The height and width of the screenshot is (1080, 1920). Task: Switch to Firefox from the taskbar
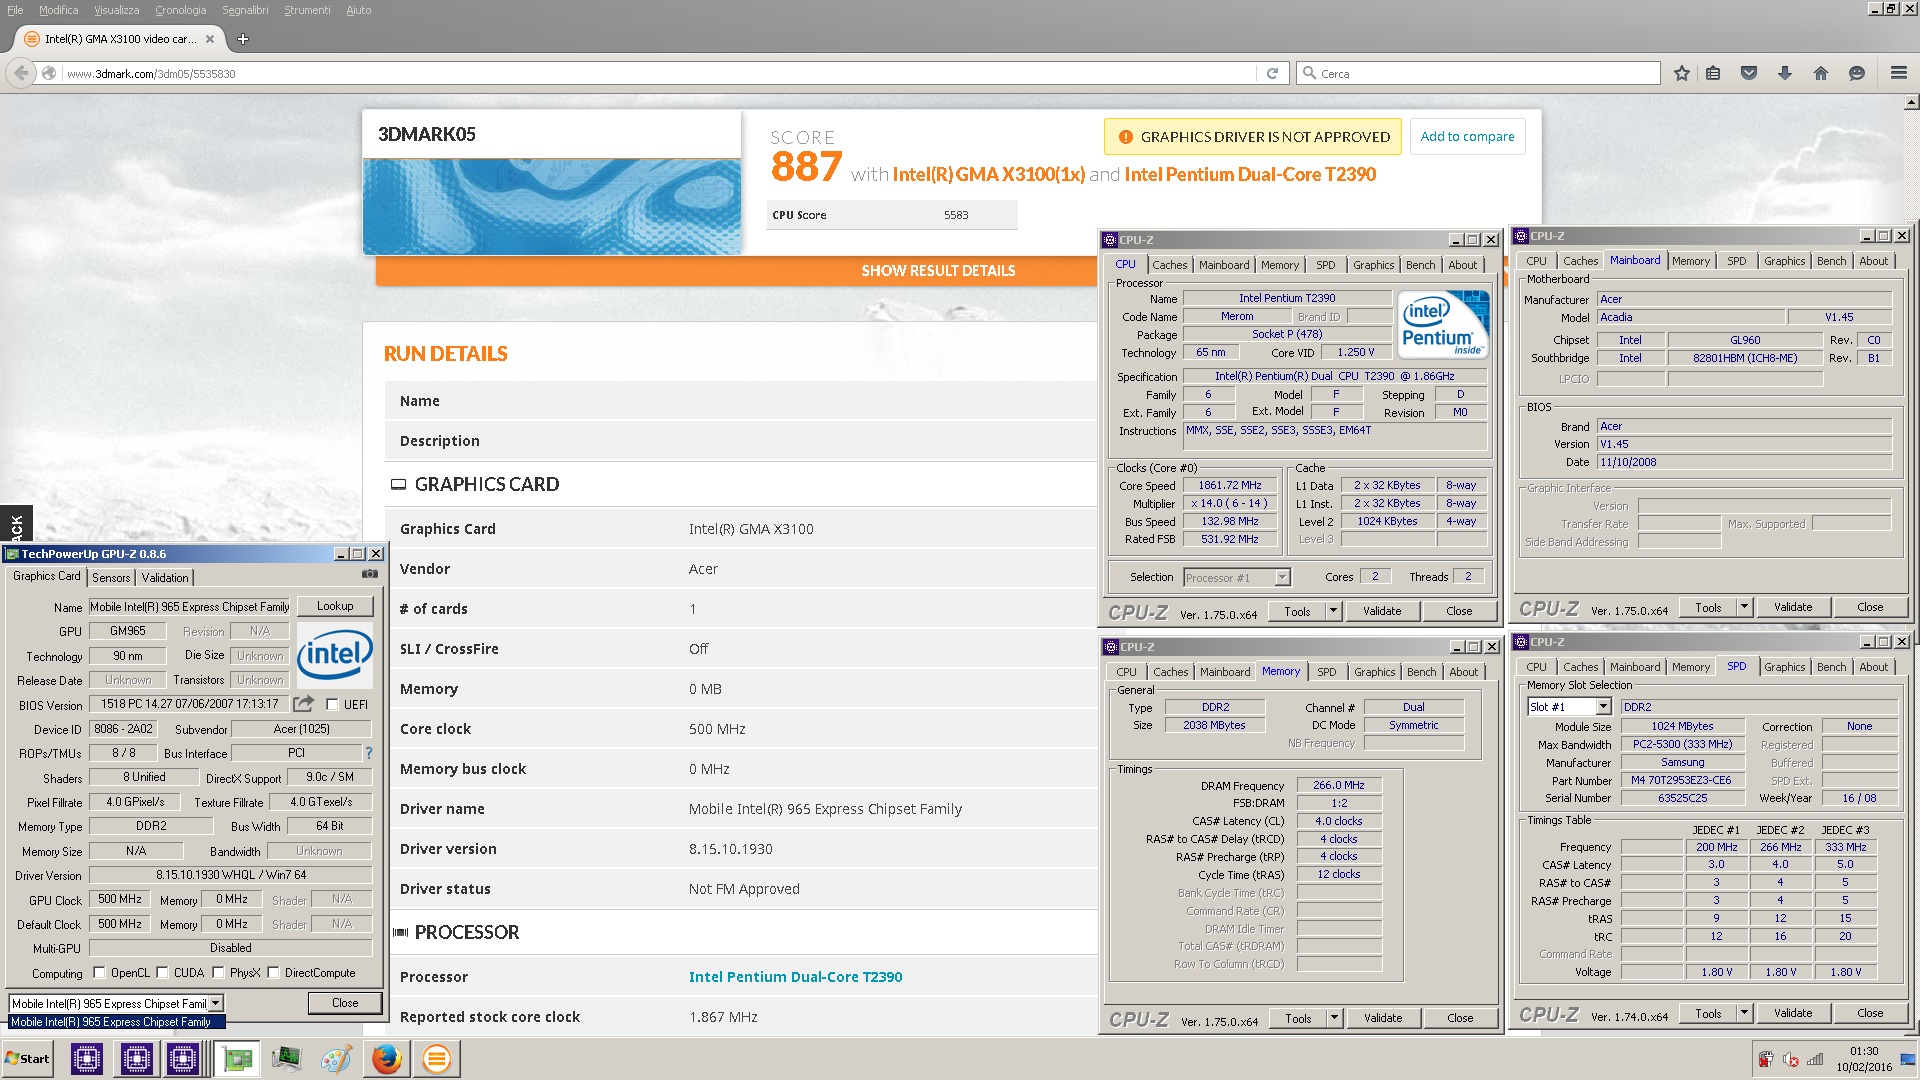tap(387, 1059)
